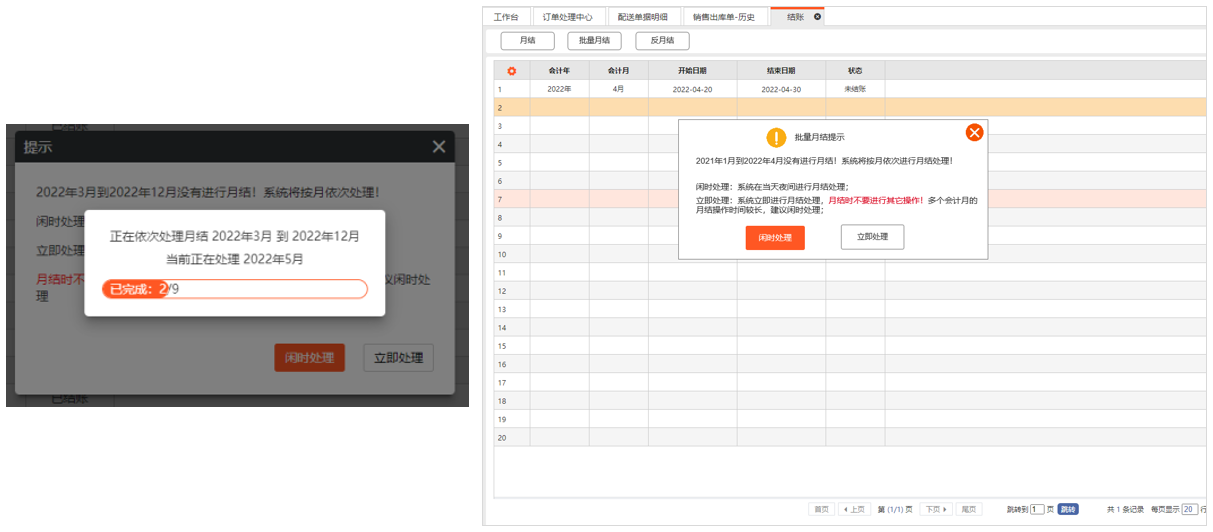Click the 会计月 column header
Viewport: 1213px width, 532px height.
(619, 71)
